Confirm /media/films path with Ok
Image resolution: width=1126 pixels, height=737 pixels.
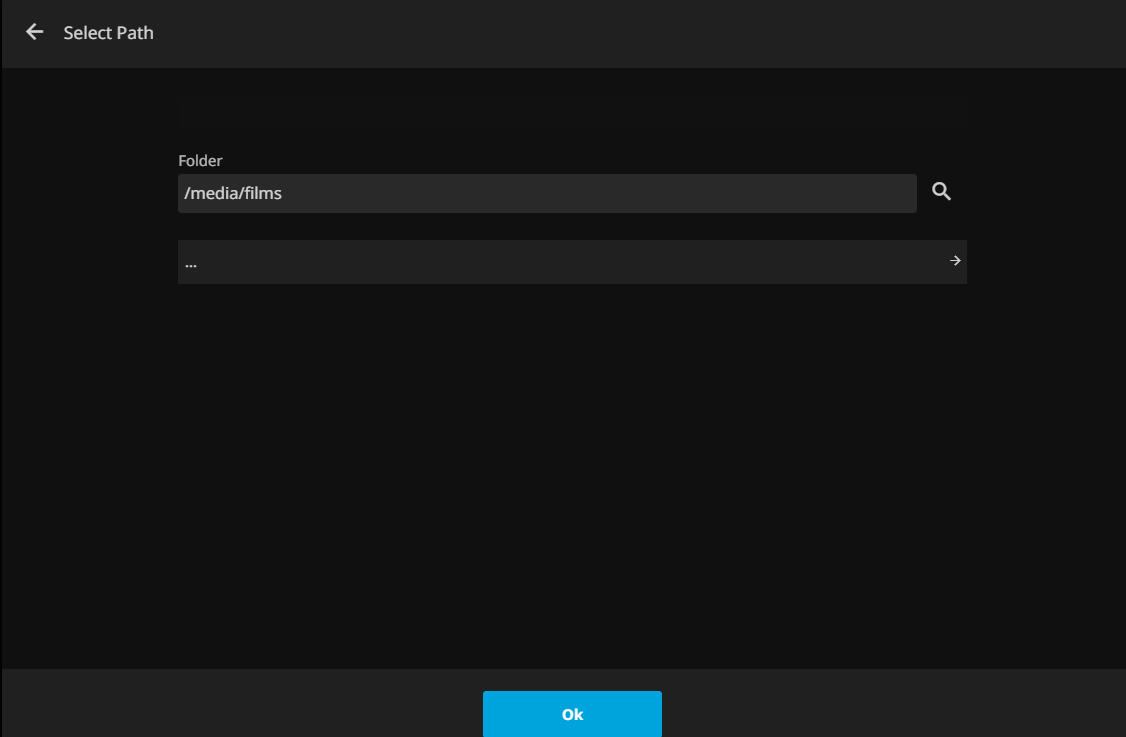click(572, 714)
